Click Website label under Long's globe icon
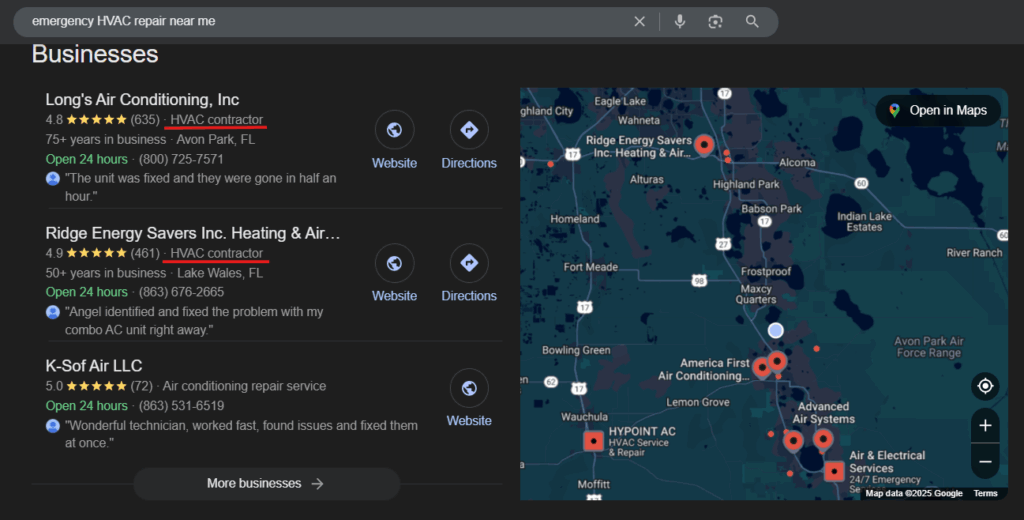Screen dimensions: 1024x520 pyautogui.click(x=394, y=163)
